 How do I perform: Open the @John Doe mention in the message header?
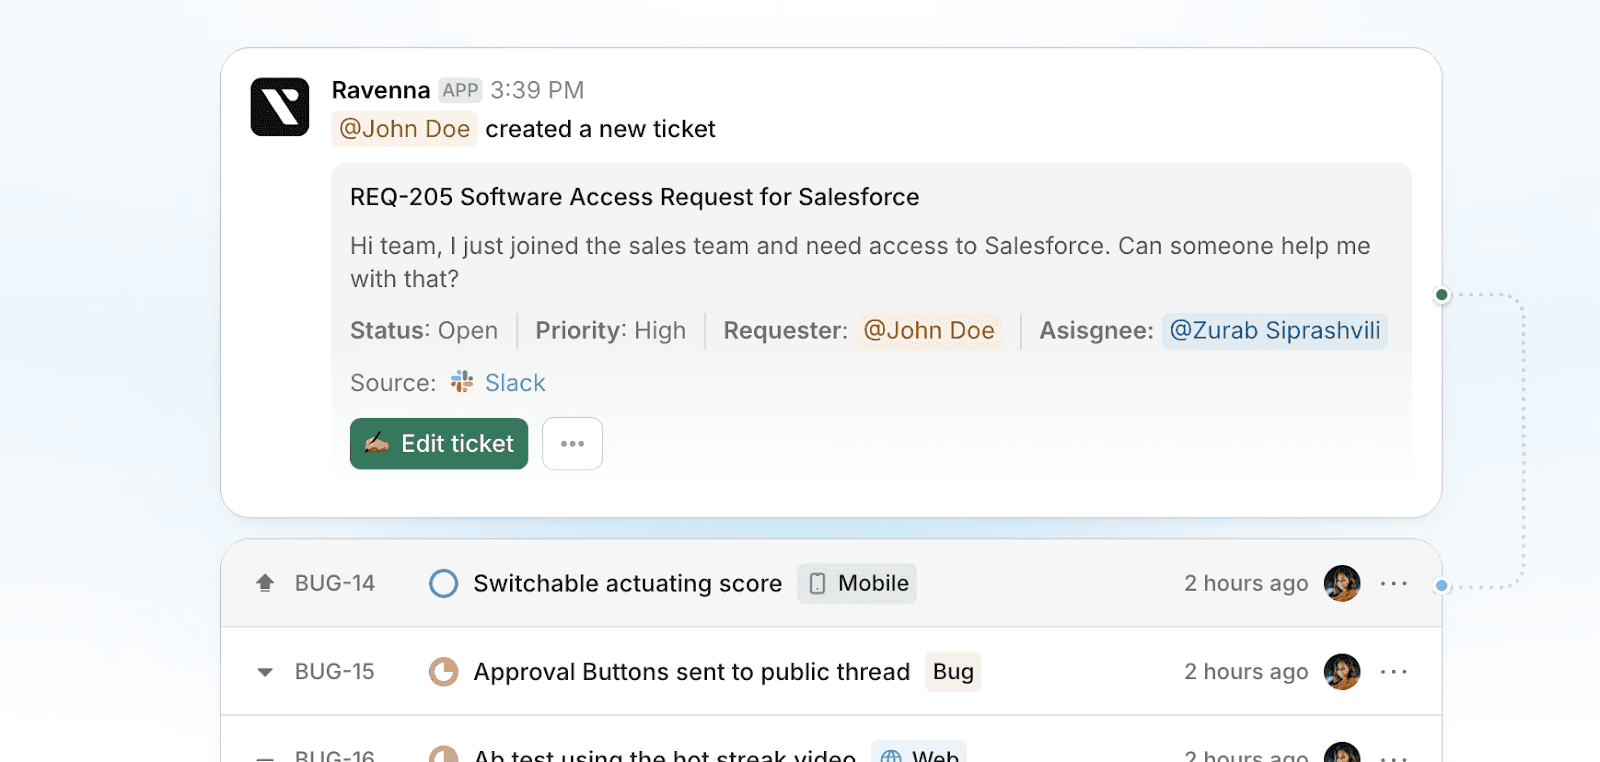[x=404, y=129]
